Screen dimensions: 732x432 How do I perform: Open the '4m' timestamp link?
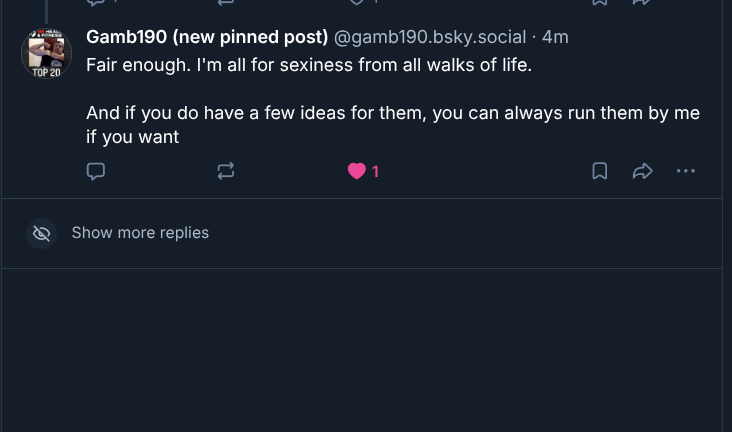pyautogui.click(x=555, y=37)
